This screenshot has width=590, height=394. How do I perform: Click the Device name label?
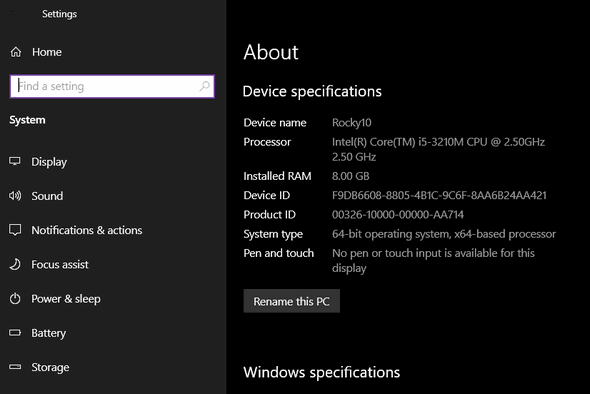point(275,123)
